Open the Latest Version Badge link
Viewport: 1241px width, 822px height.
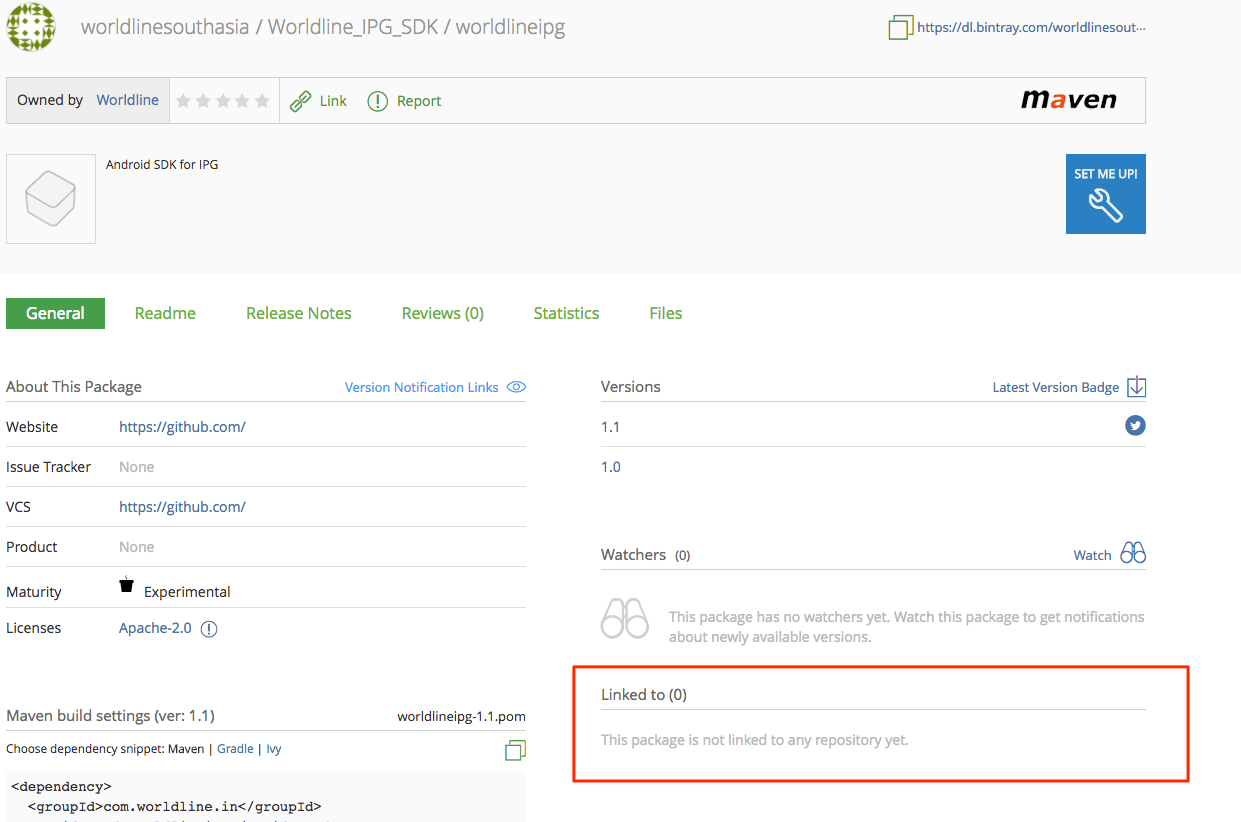pyautogui.click(x=1056, y=387)
